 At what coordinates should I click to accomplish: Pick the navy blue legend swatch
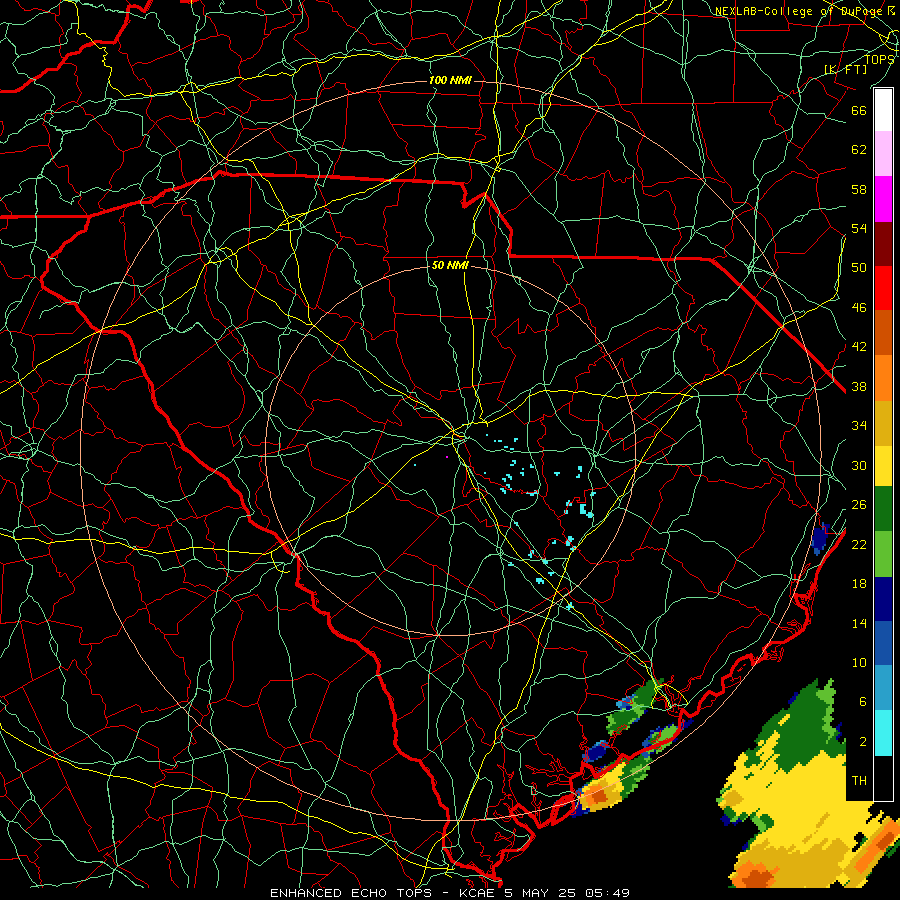(x=883, y=599)
